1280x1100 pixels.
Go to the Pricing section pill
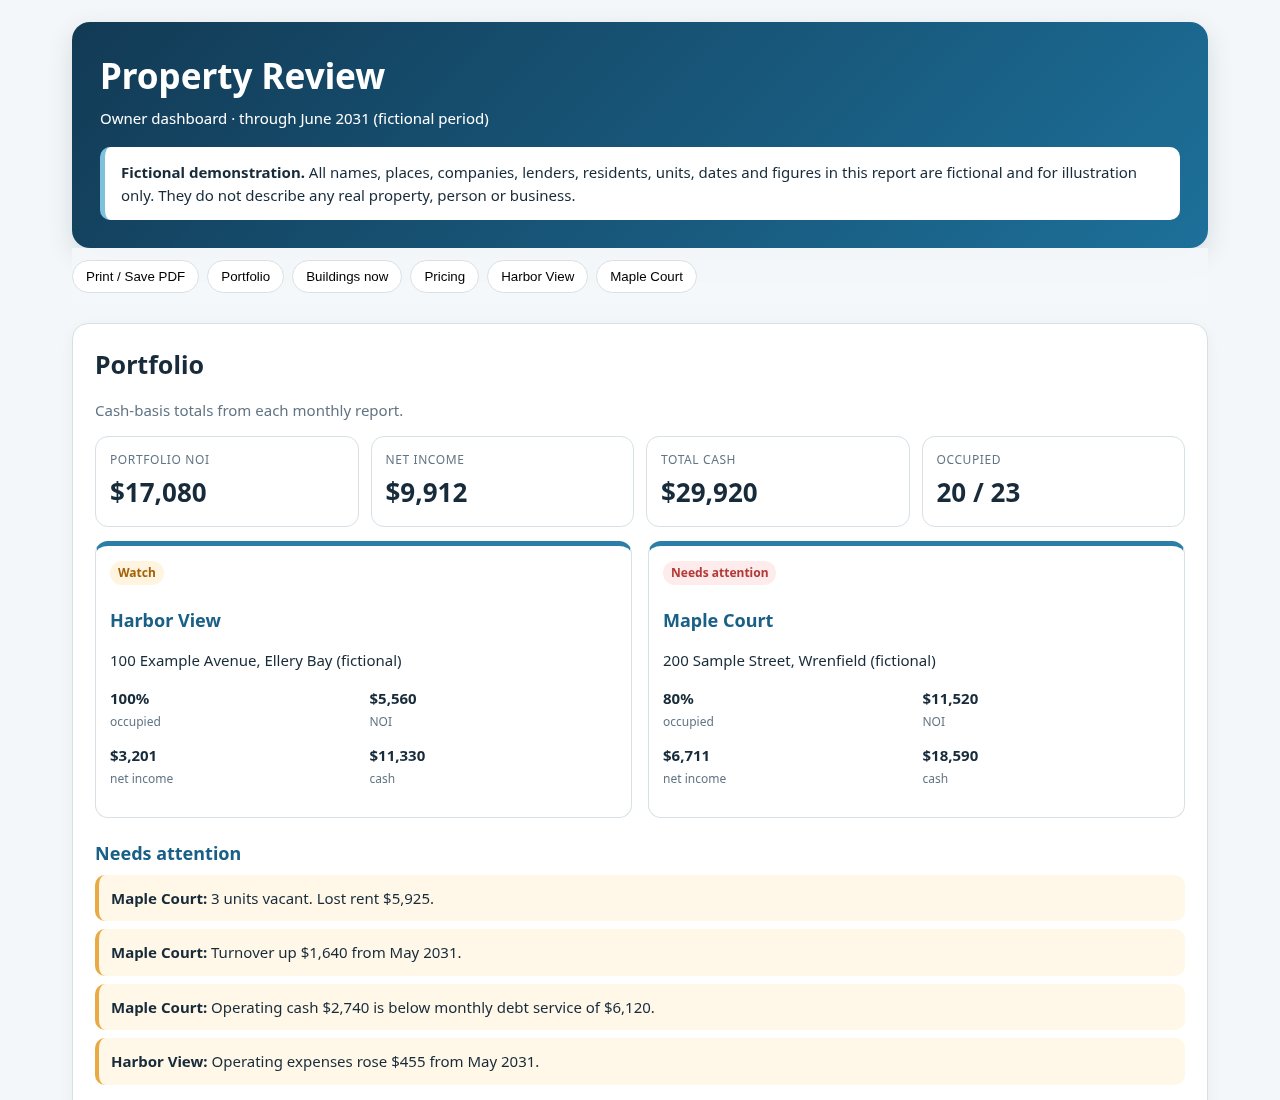click(444, 277)
